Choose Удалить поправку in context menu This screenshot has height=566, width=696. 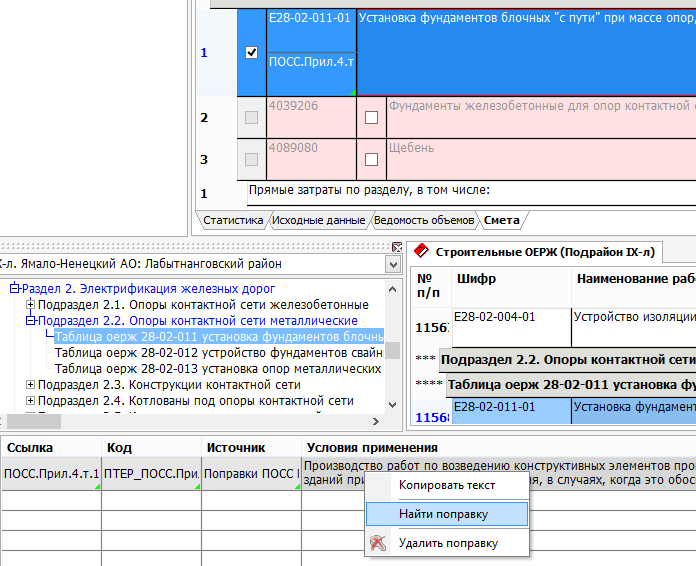coord(447,543)
